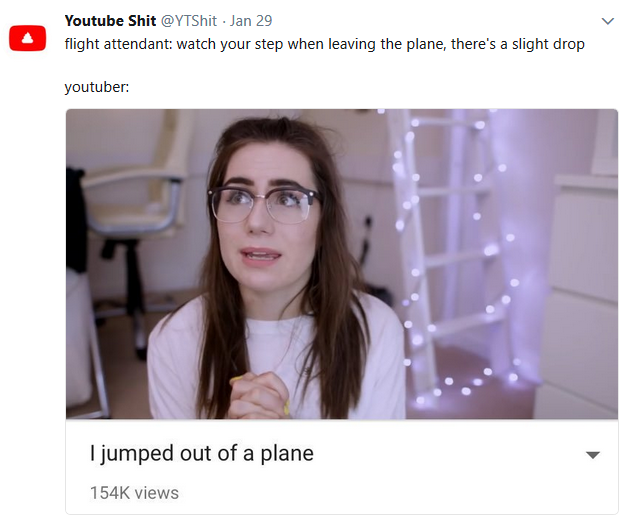624x521 pixels.
Task: Click the 'I jumped out of a plane' title
Action: click(202, 453)
